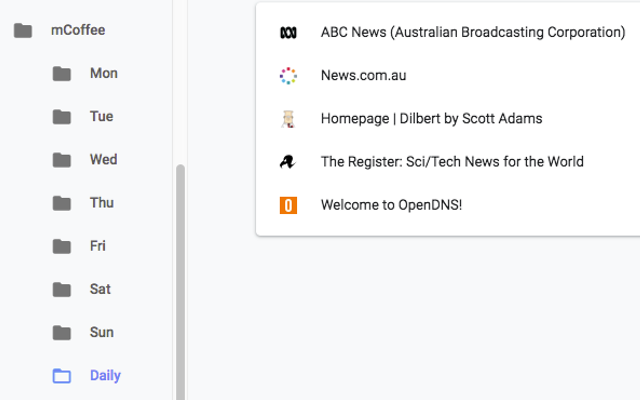The width and height of the screenshot is (640, 400).
Task: Select the Wed folder in sidebar
Action: pyautogui.click(x=103, y=159)
